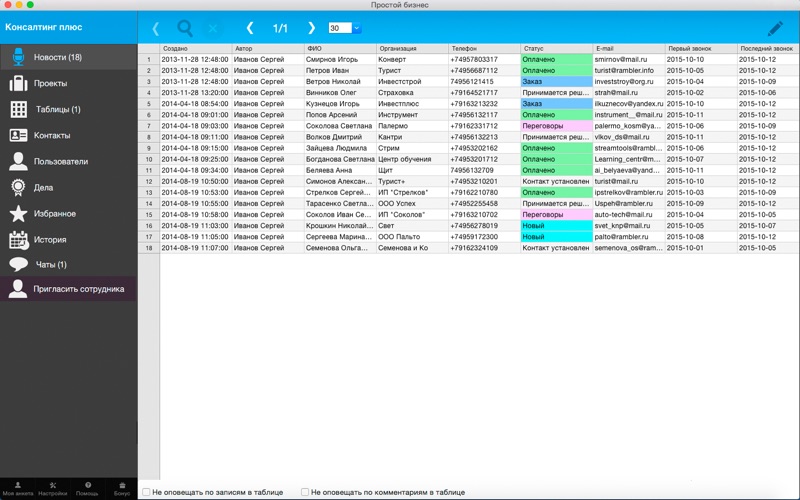
Task: Open the Дела badge icon
Action: tap(18, 187)
